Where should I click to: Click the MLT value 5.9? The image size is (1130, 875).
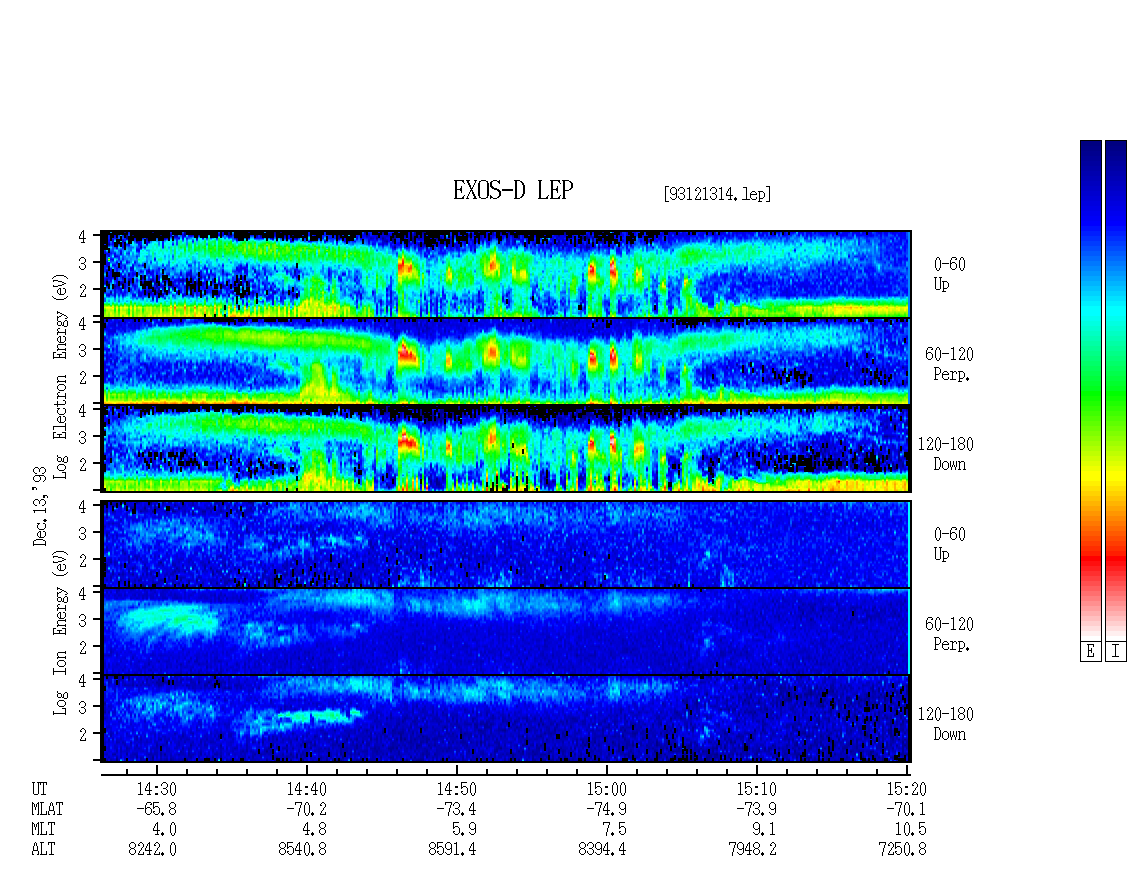tap(464, 830)
